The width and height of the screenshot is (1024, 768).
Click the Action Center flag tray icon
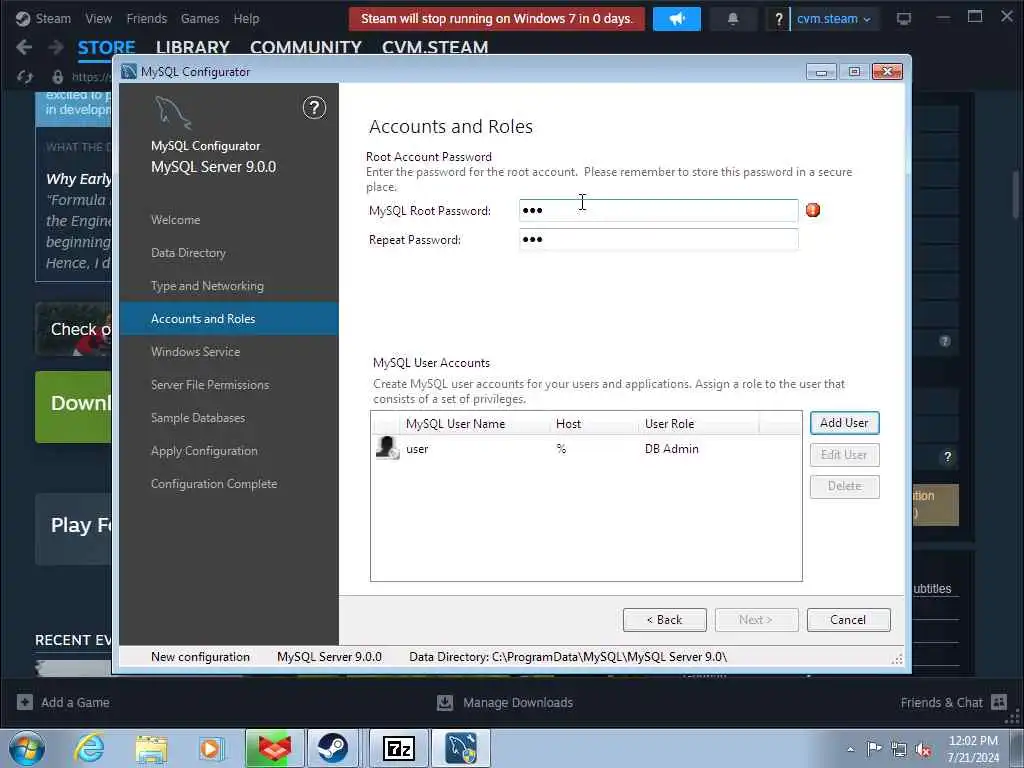[x=874, y=749]
